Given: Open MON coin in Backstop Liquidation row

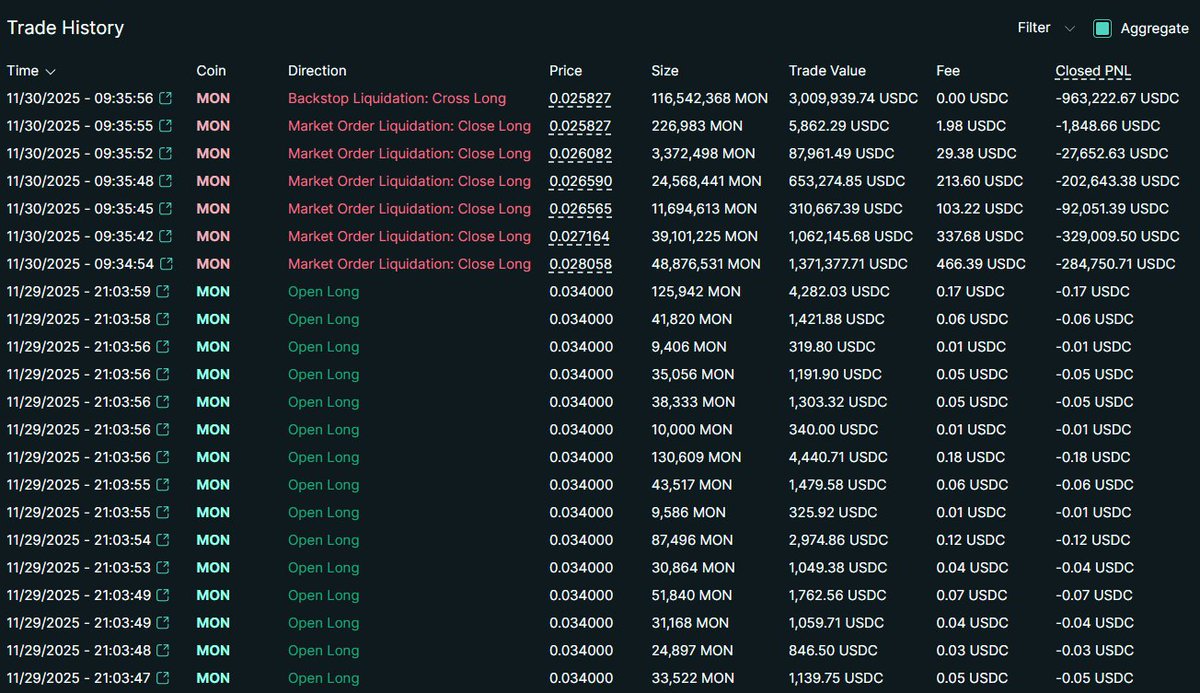Looking at the screenshot, I should click(x=213, y=98).
